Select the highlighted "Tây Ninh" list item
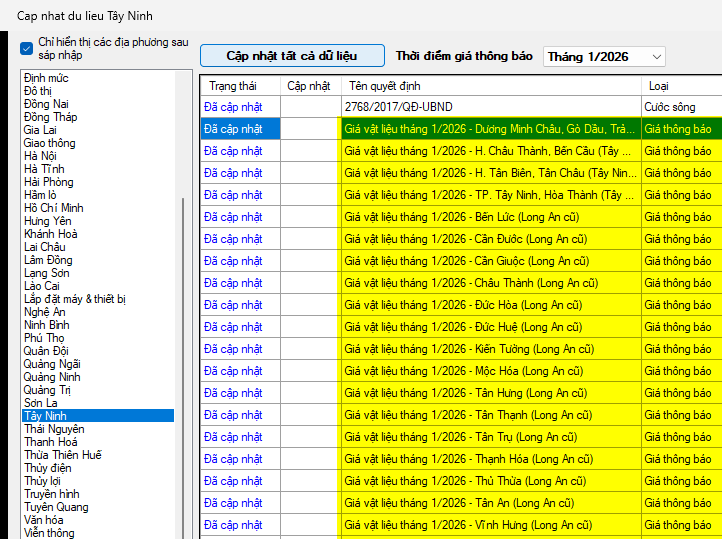 click(x=45, y=416)
